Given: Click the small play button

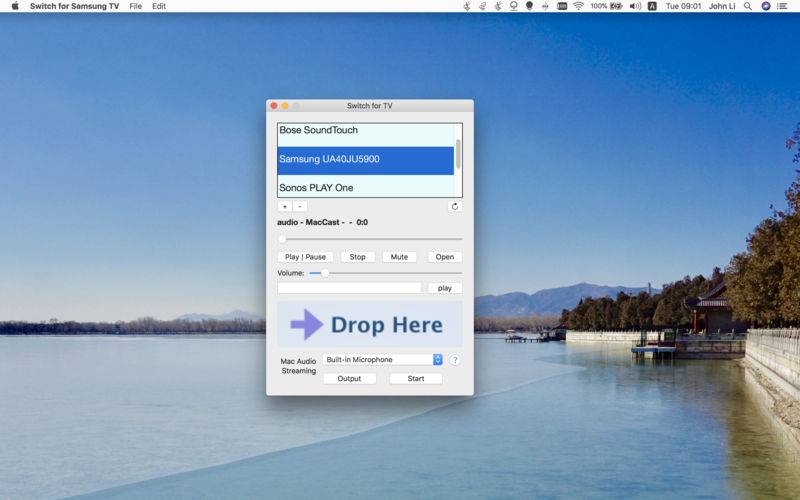Looking at the screenshot, I should [x=444, y=288].
